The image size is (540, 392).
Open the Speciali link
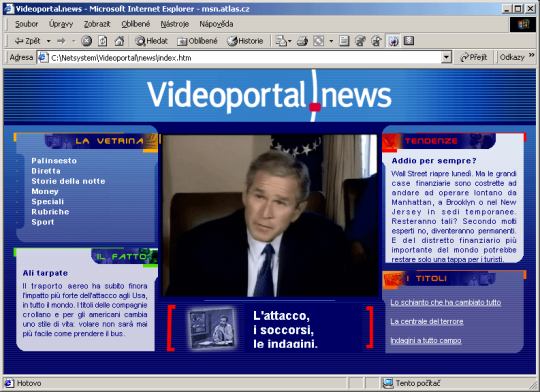pos(48,202)
